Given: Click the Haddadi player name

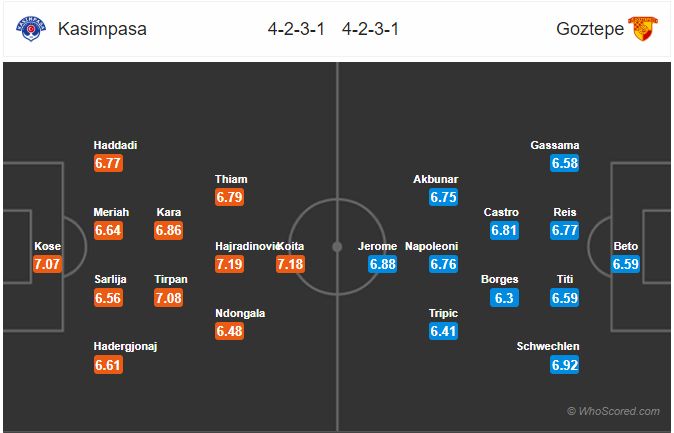Looking at the screenshot, I should (115, 145).
